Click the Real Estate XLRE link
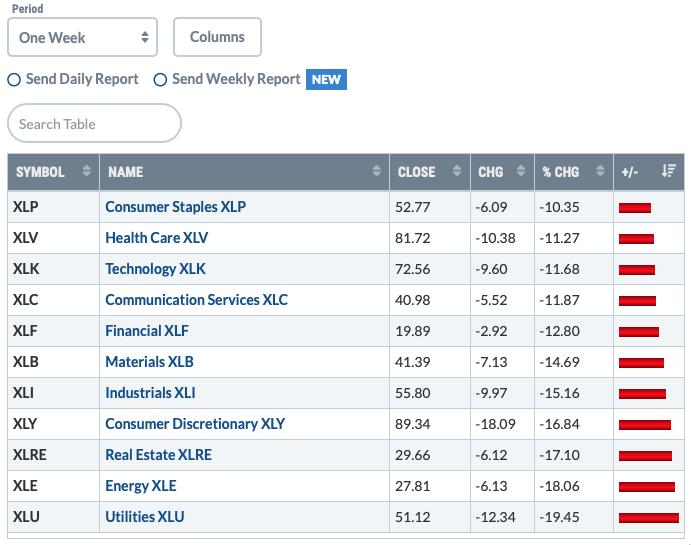 (x=158, y=455)
